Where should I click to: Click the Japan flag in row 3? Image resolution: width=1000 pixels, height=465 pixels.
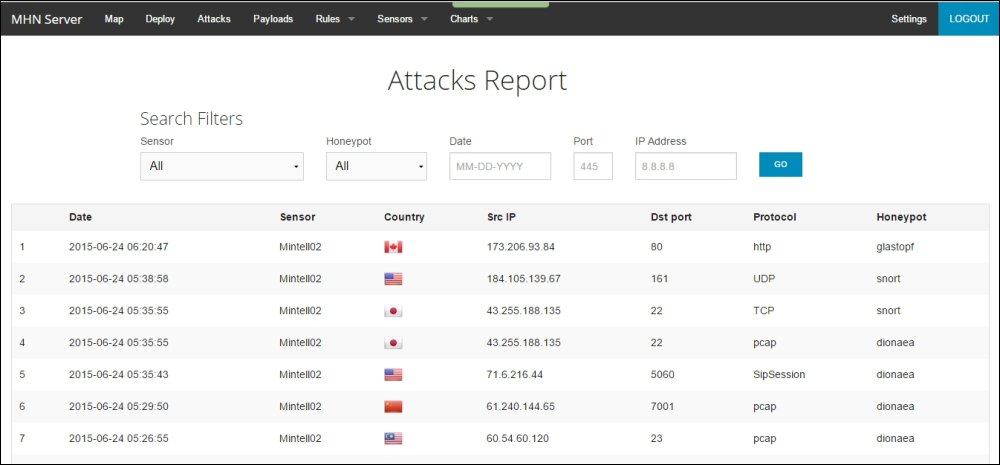coord(393,311)
